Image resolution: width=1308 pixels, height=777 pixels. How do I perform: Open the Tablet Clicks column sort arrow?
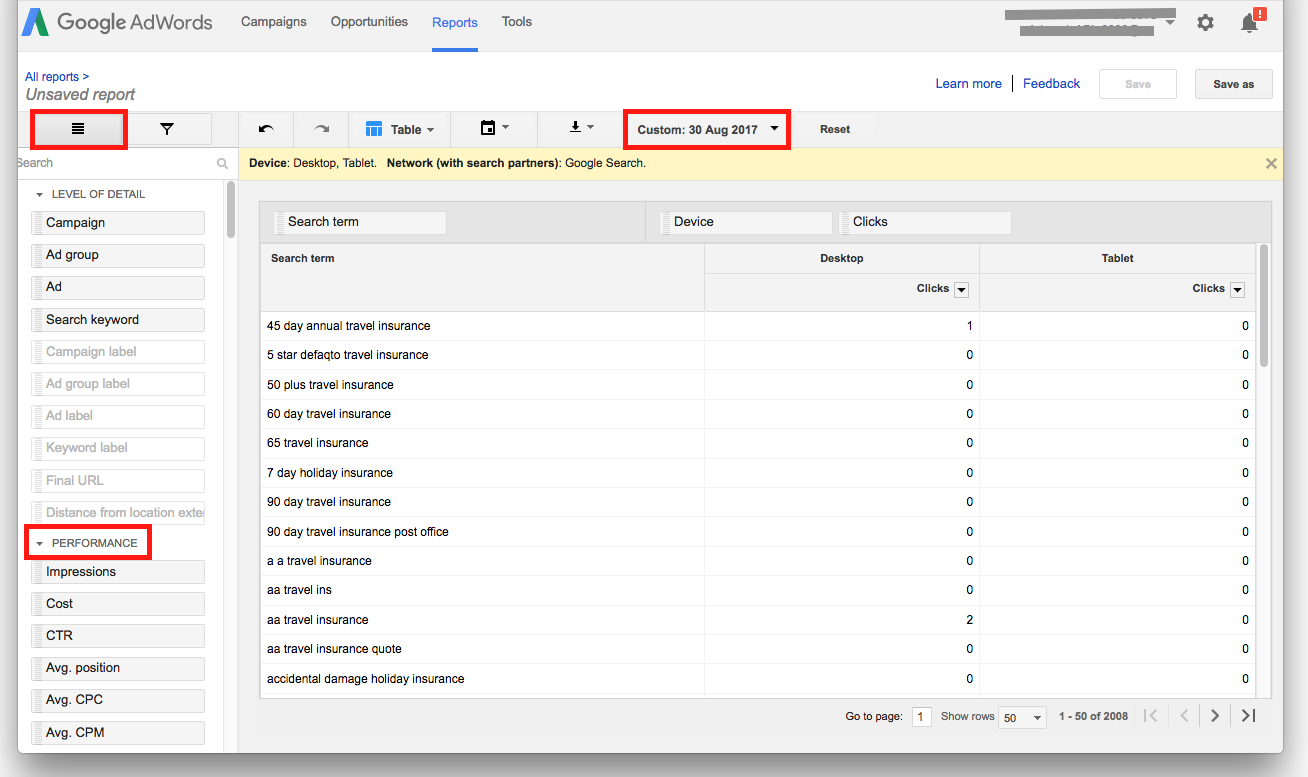point(1237,290)
